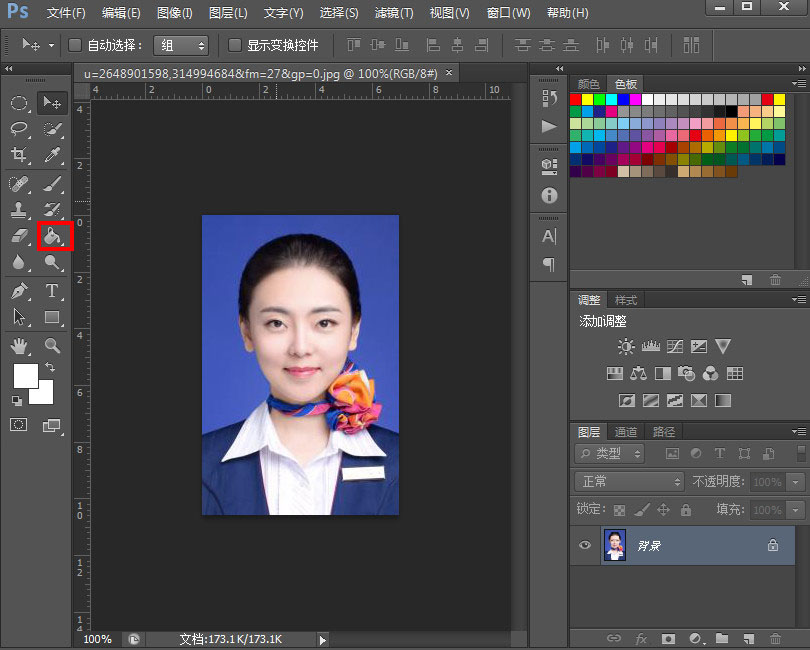Screen dimensions: 810x650
Task: Enable the 显示变换控件 checkbox
Action: 235,45
